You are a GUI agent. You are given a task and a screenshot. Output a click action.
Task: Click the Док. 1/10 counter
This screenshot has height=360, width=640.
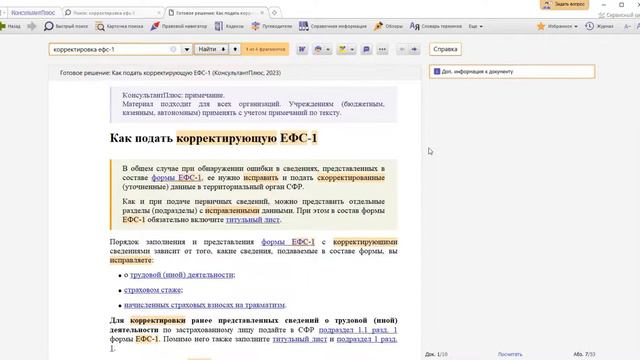click(x=436, y=354)
